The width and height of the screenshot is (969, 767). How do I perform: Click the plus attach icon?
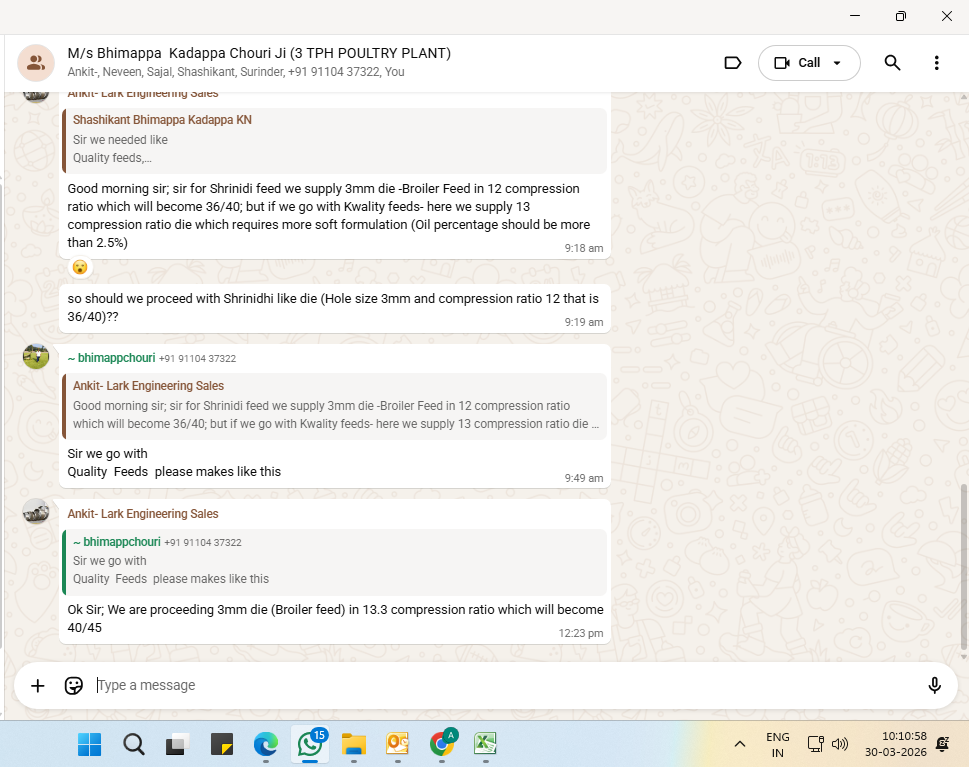coord(38,685)
